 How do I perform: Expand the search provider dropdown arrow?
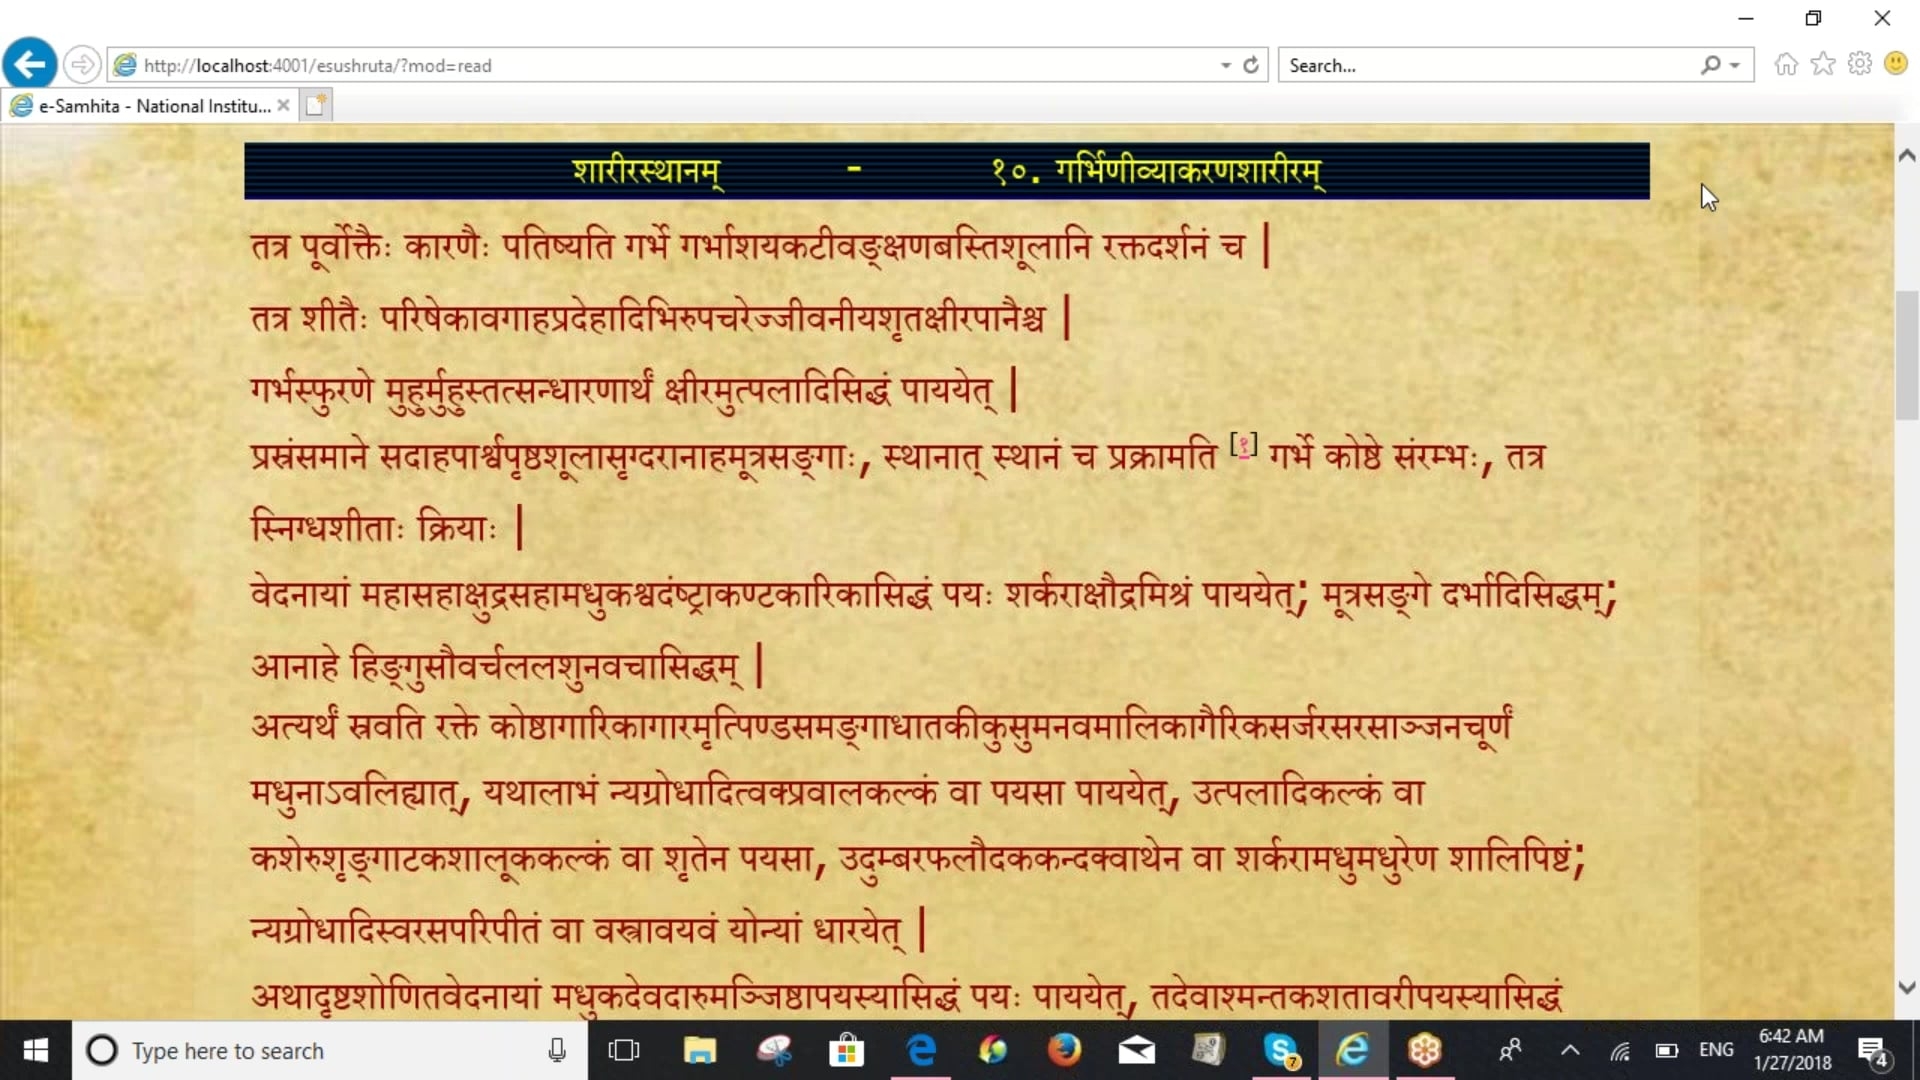pos(1735,65)
